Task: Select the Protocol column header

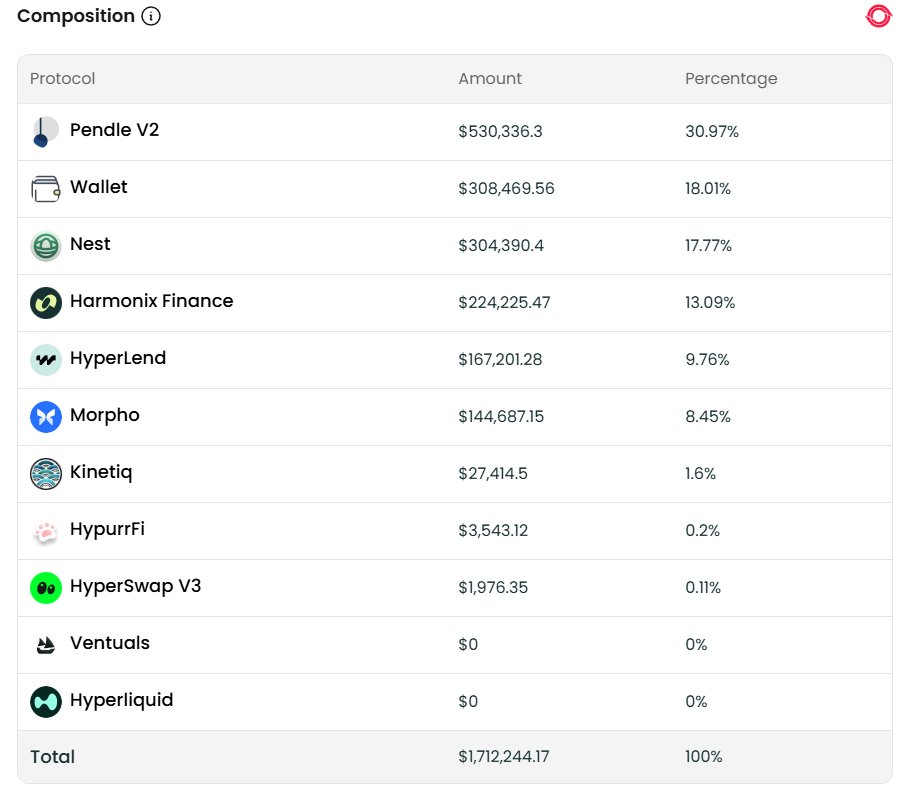Action: click(62, 78)
